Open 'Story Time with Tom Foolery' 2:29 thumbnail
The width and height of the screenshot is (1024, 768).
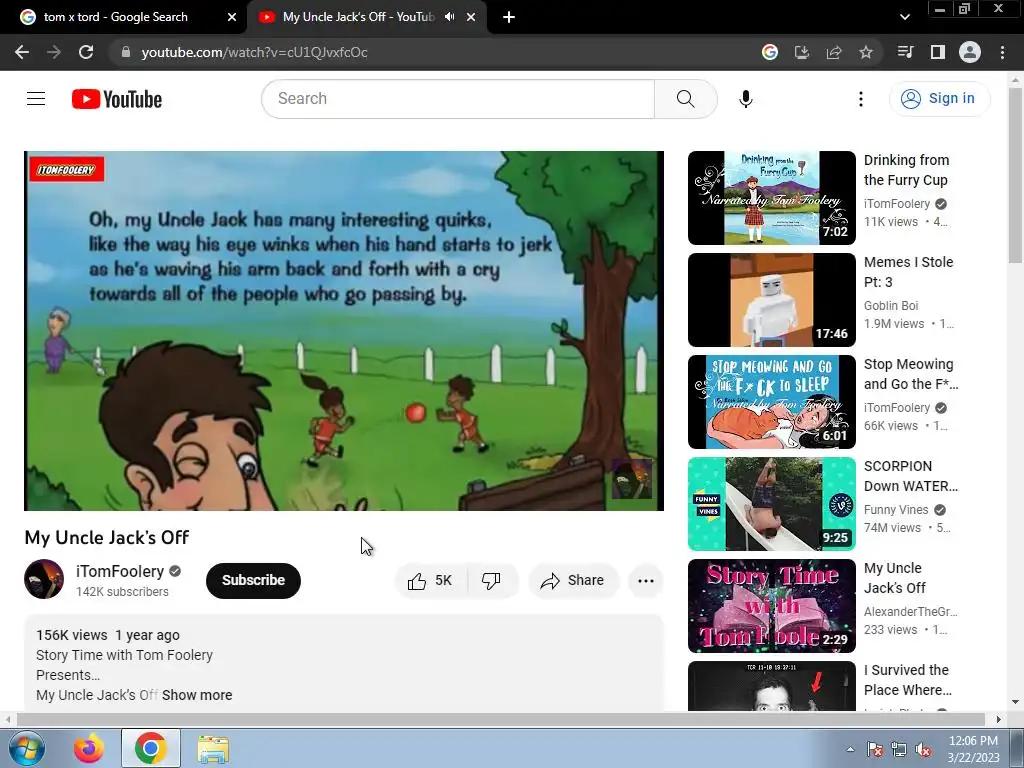pos(772,605)
